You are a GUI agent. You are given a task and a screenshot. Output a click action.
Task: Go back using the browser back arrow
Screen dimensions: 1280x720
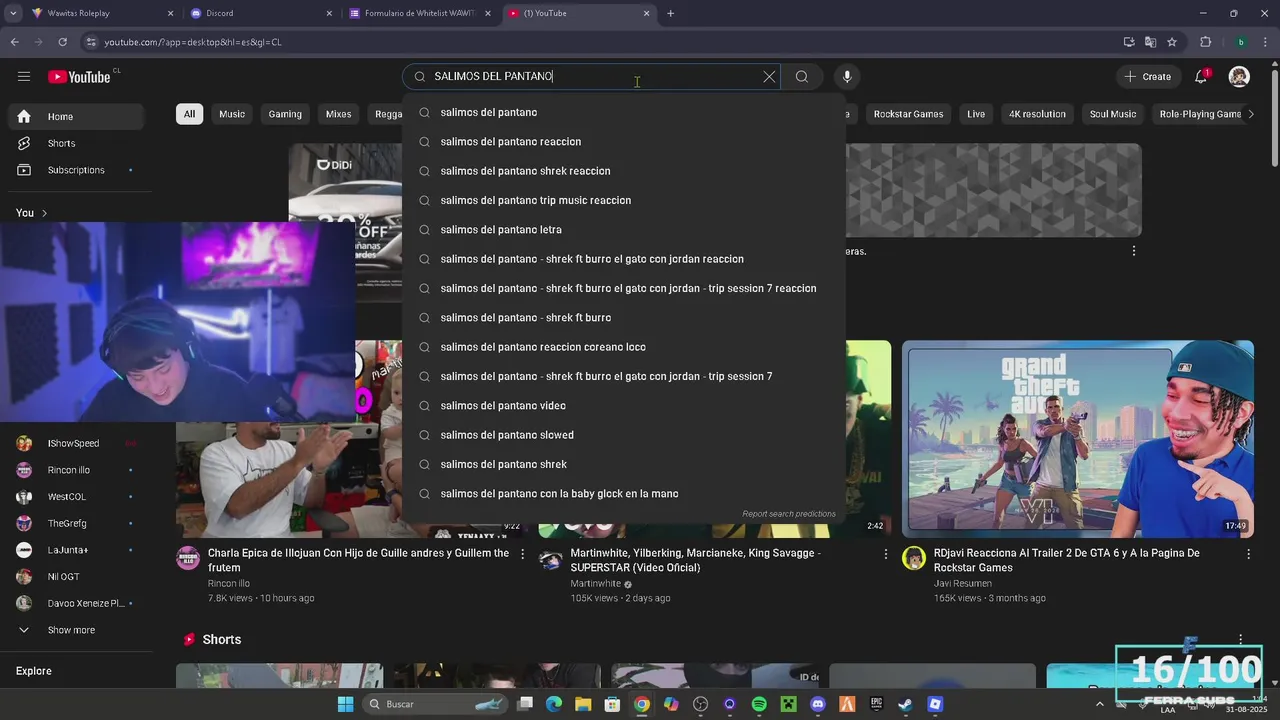[x=15, y=42]
